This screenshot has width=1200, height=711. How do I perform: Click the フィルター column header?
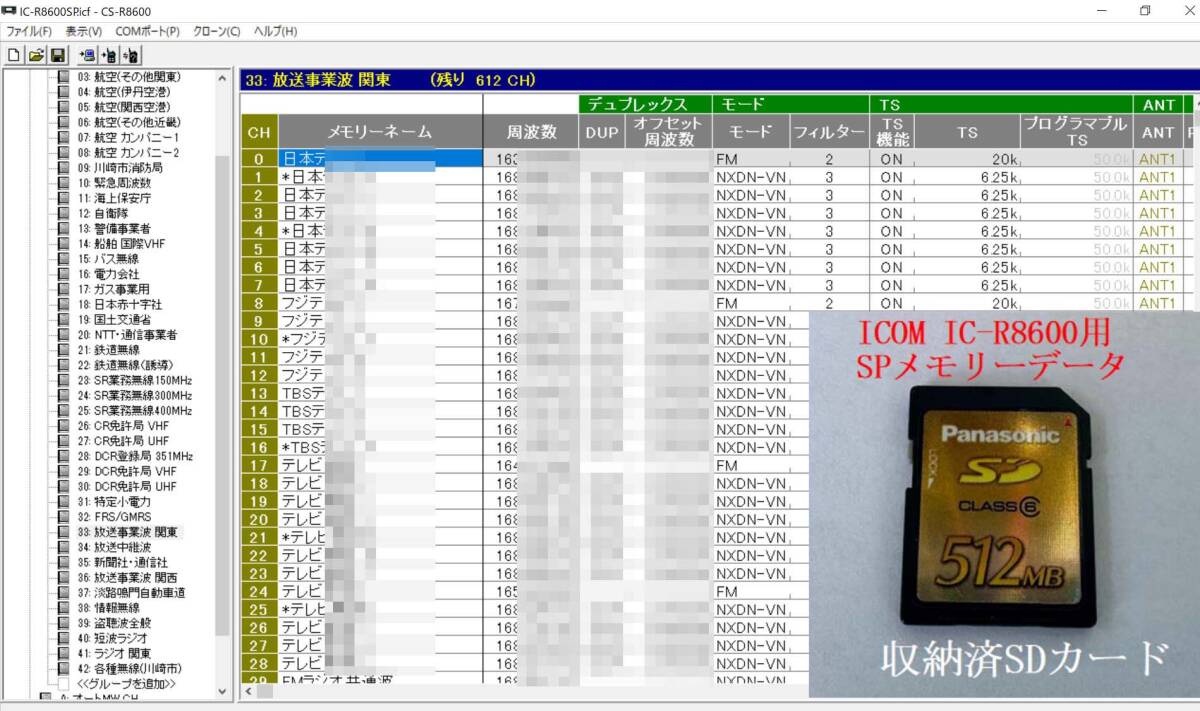pos(828,131)
